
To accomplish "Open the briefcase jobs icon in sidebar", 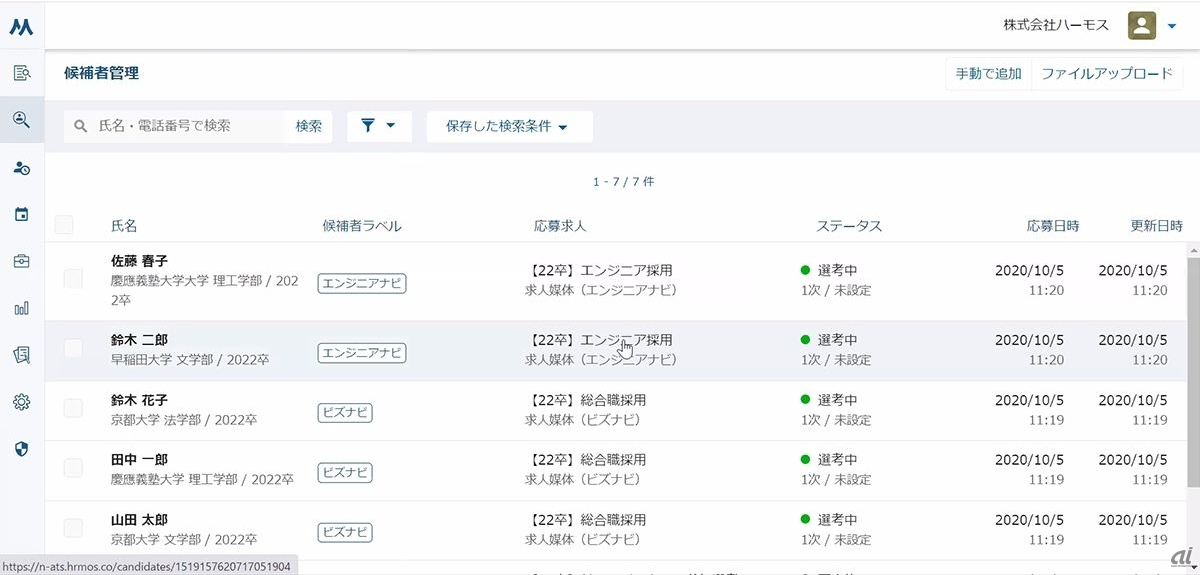I will coord(21,261).
